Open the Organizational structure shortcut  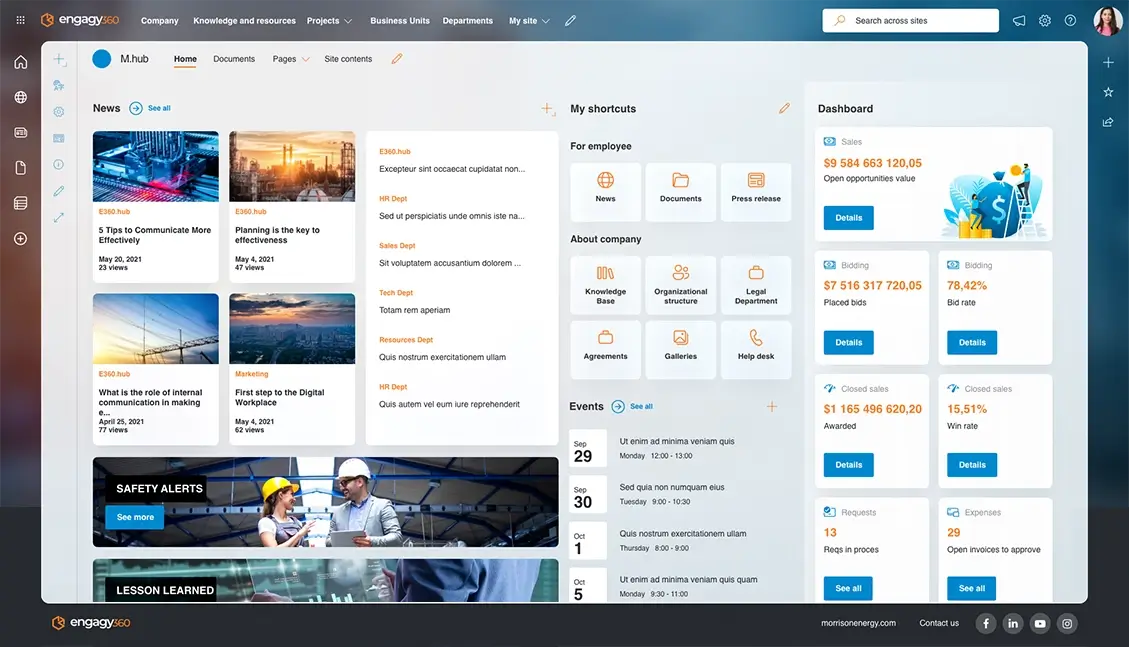point(680,286)
